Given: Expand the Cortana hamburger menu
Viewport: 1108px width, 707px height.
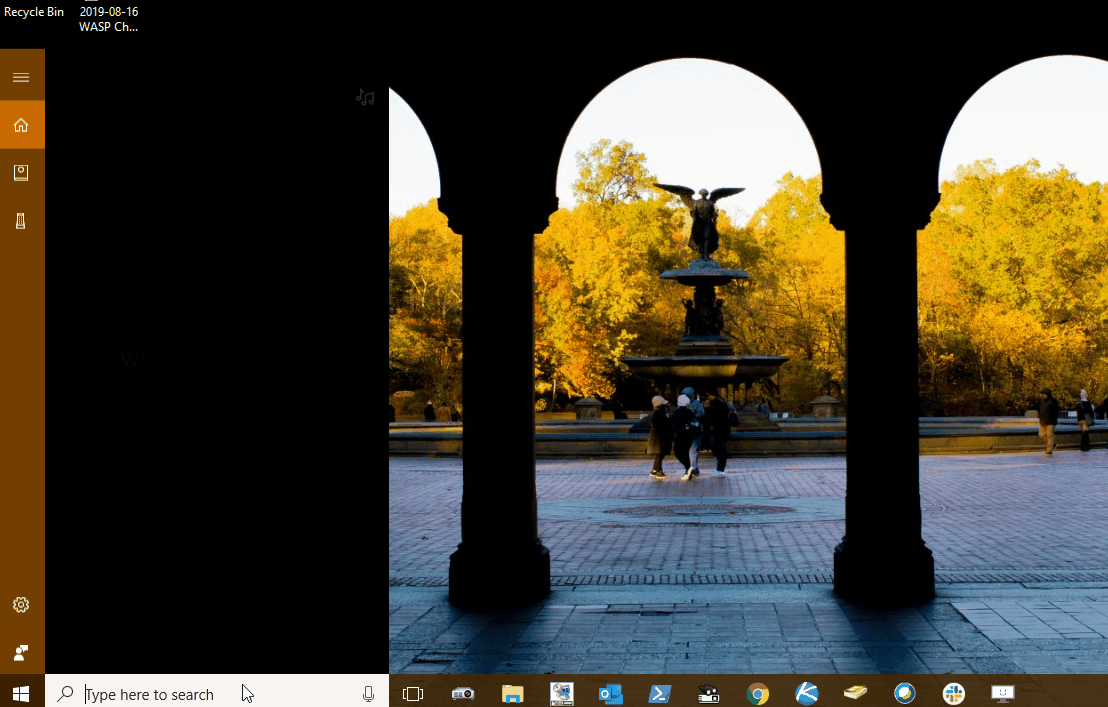Looking at the screenshot, I should (21, 77).
